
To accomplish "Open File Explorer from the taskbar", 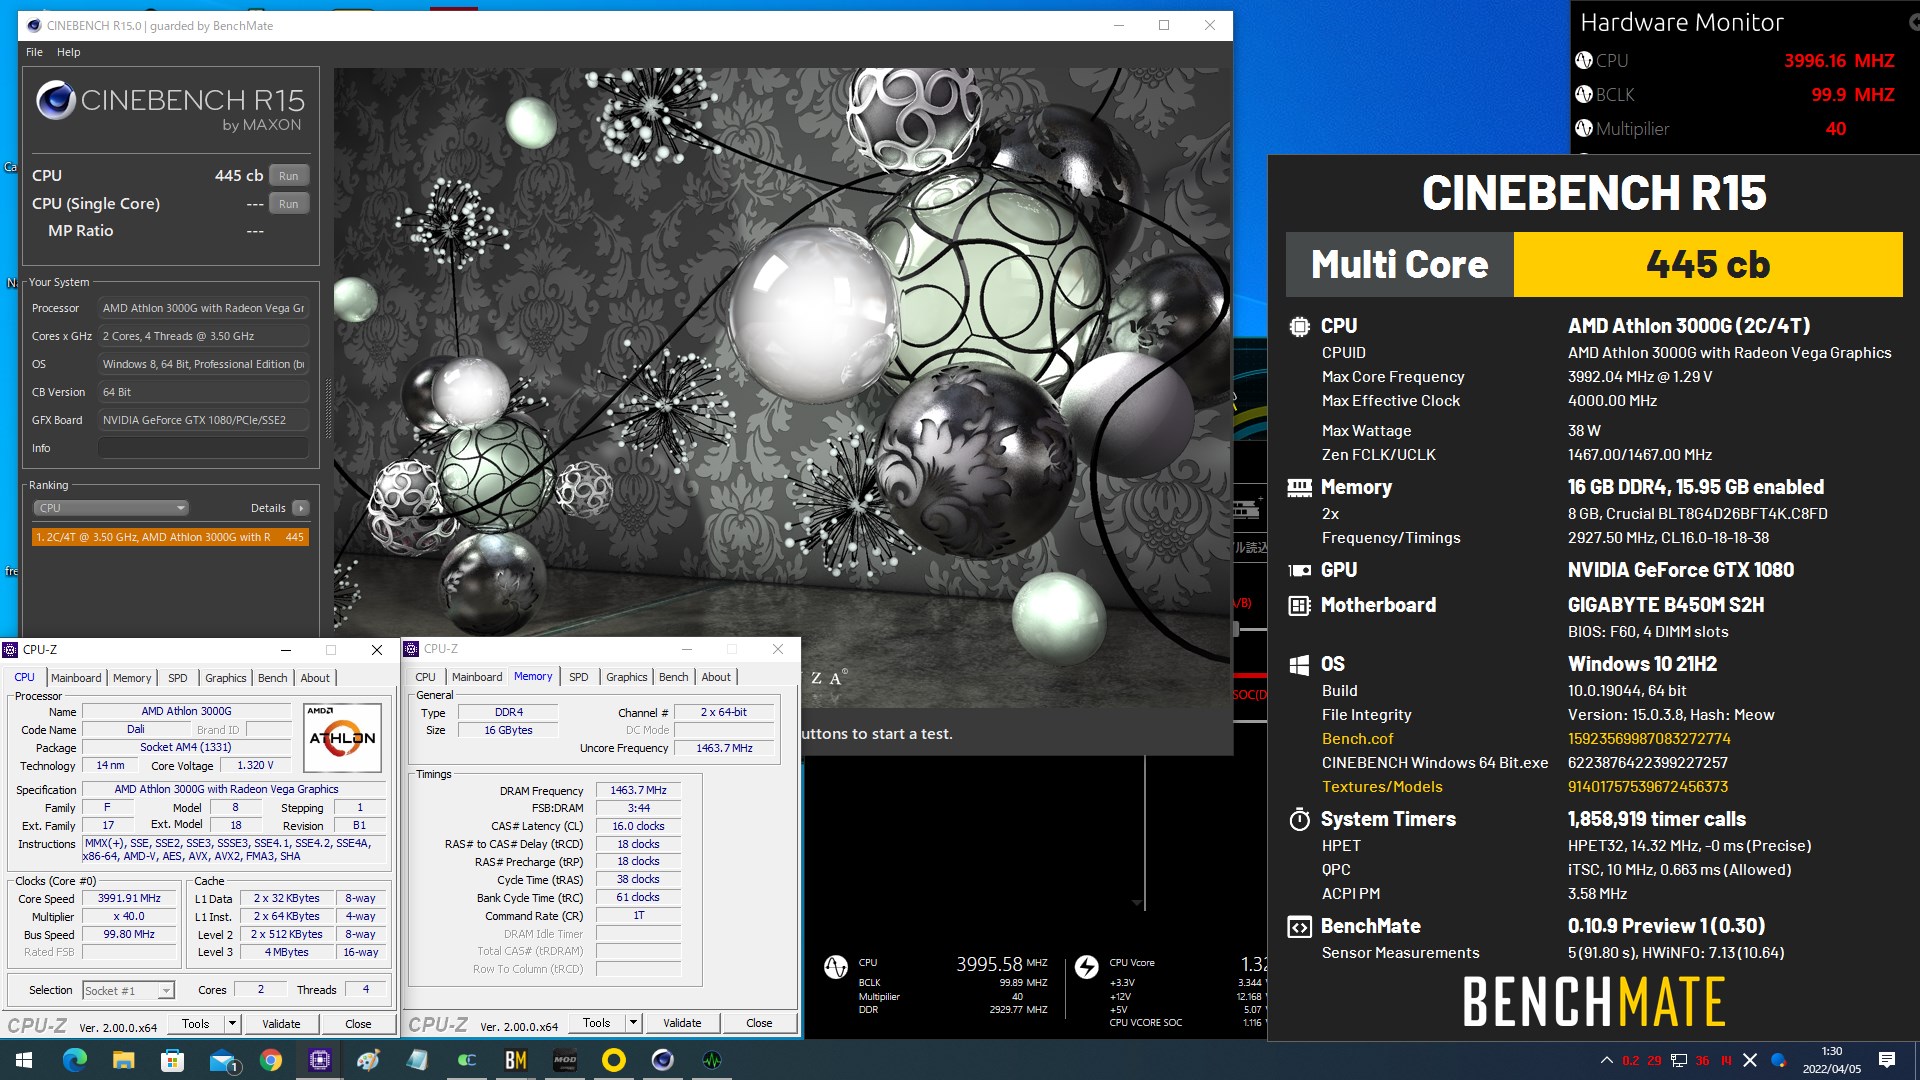I will (x=123, y=1060).
